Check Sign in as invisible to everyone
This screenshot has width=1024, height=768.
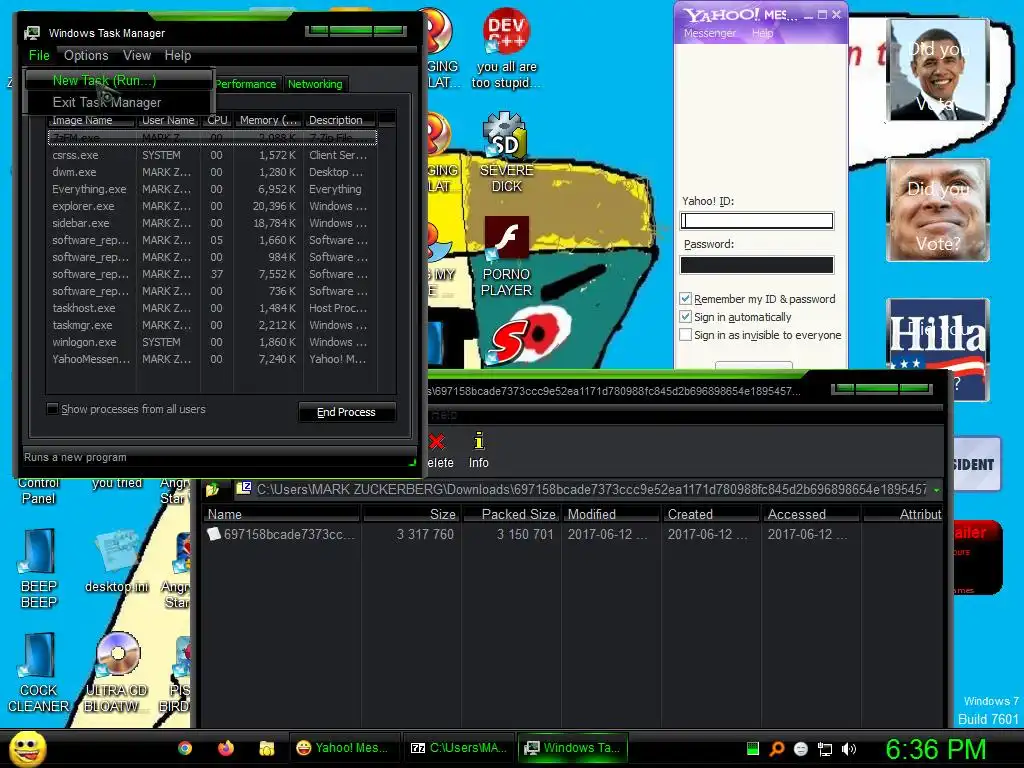[x=685, y=334]
